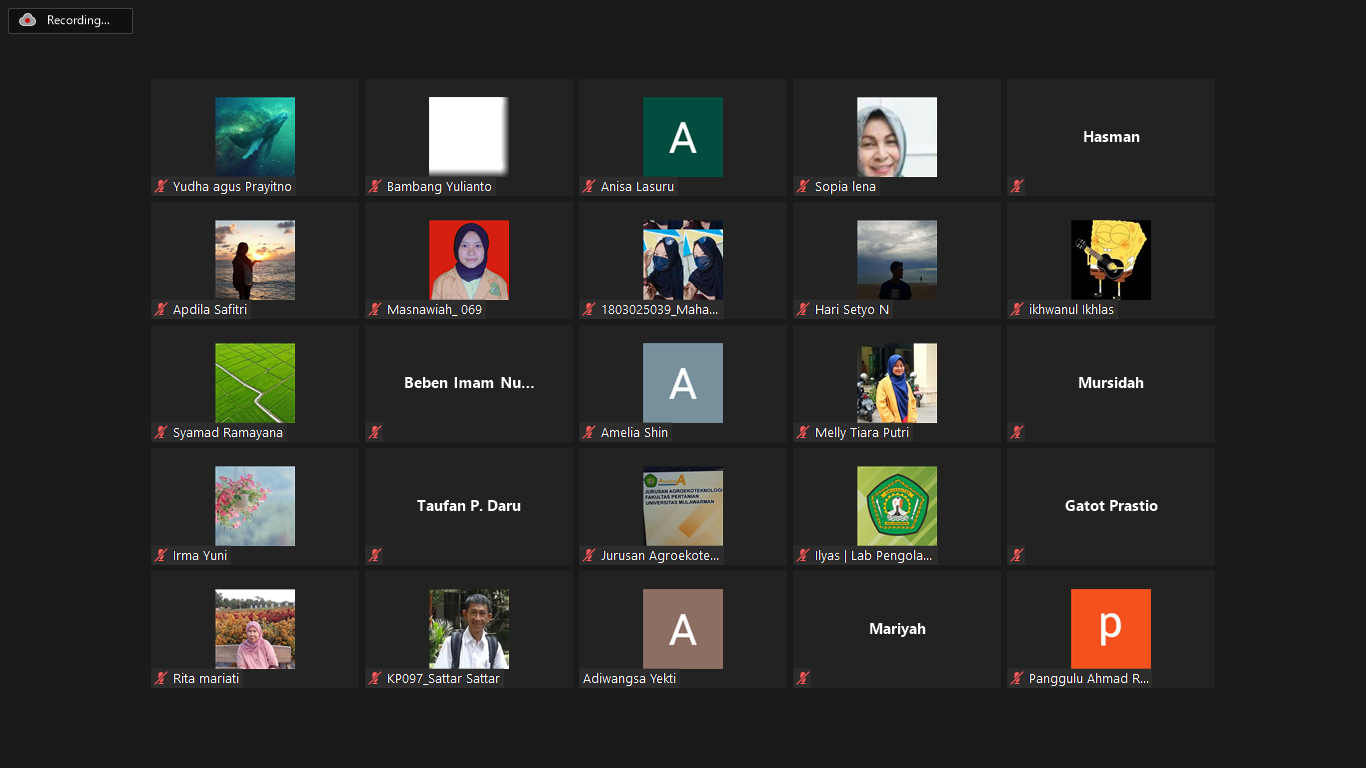Select the 1803025039_Maha... profile photo
This screenshot has height=768, width=1366.
click(683, 260)
